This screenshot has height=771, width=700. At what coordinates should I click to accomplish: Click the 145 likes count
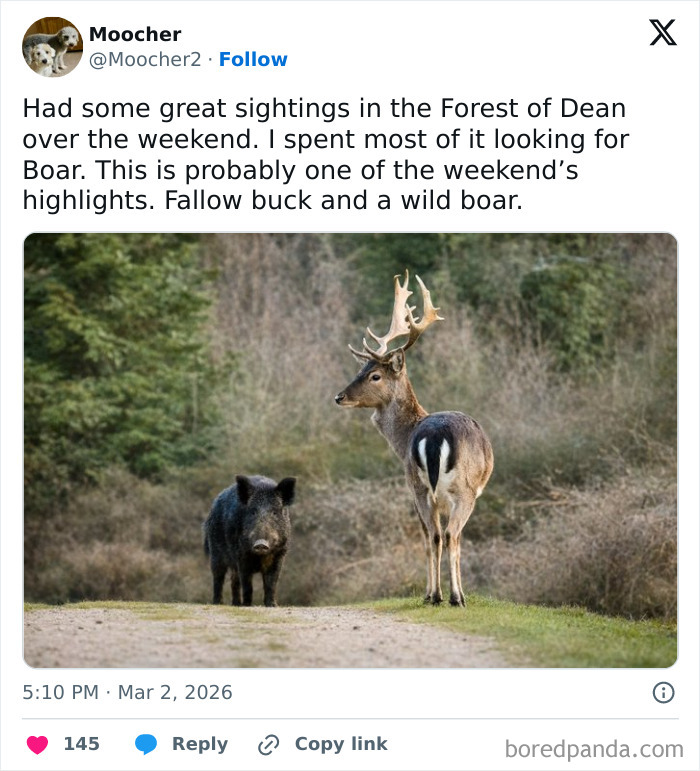81,744
